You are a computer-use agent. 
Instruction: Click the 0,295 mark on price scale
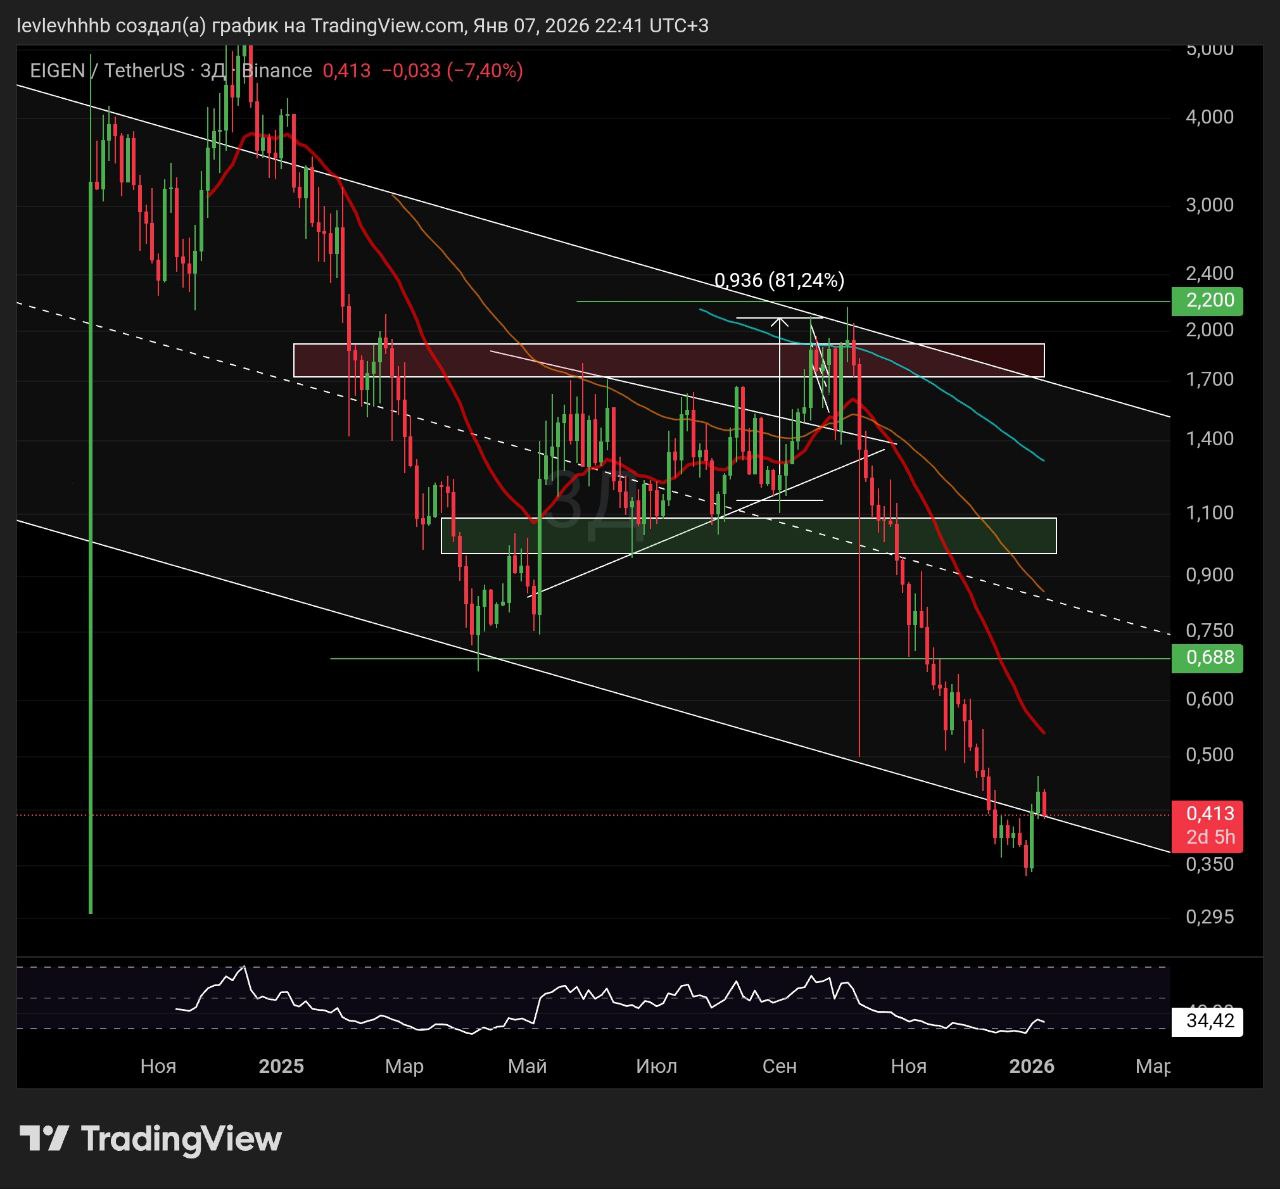tap(1209, 917)
